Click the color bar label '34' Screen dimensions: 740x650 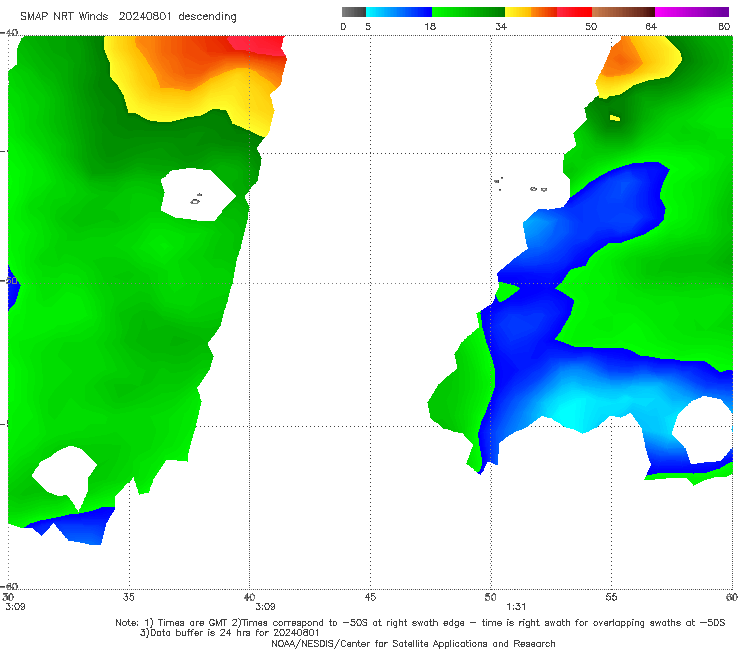[501, 26]
